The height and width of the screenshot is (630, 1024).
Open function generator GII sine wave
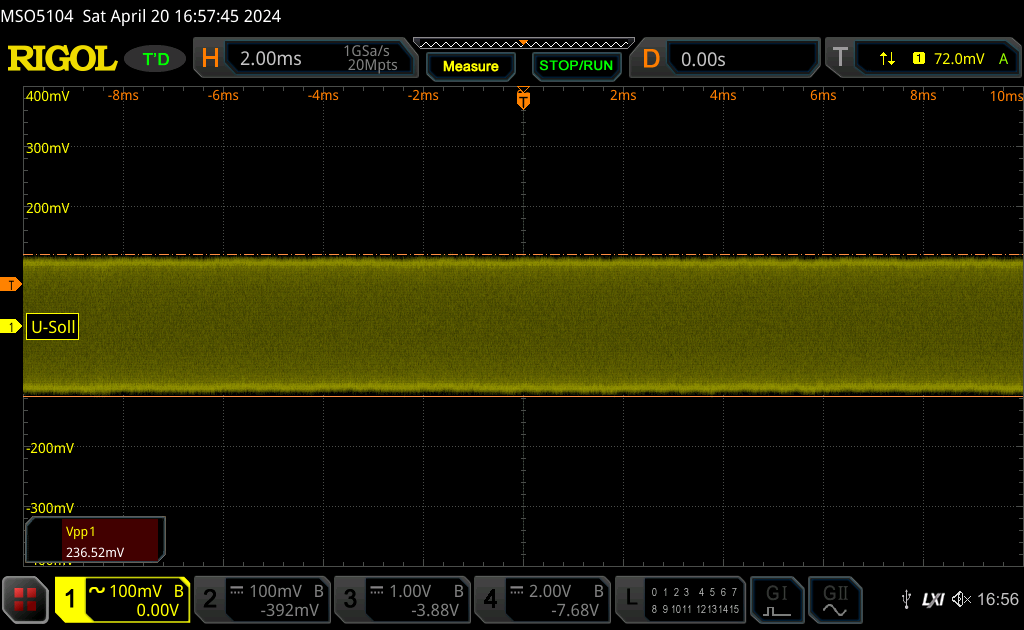[834, 599]
